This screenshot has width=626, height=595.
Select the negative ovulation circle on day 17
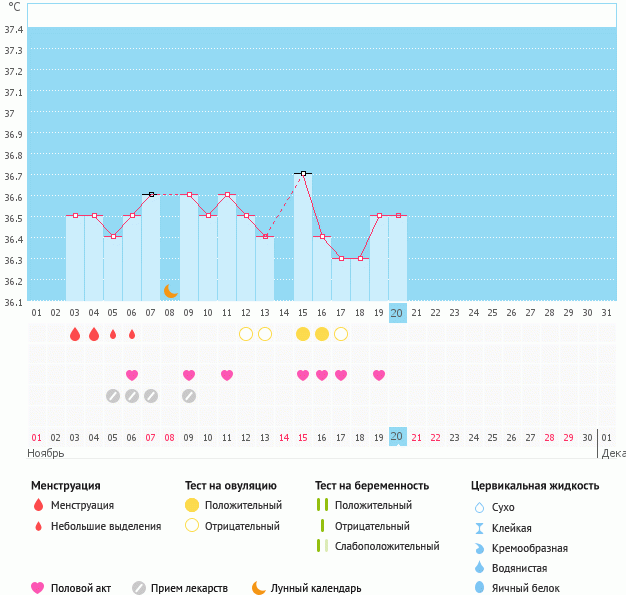341,334
